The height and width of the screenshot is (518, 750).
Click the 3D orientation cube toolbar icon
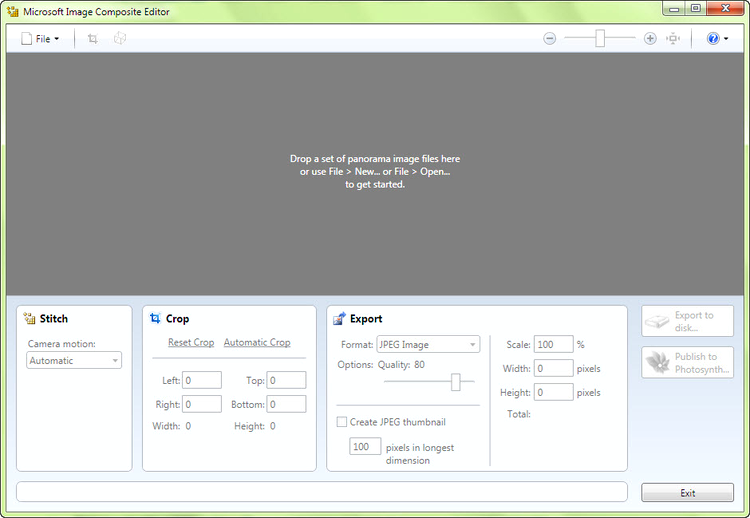pos(120,38)
